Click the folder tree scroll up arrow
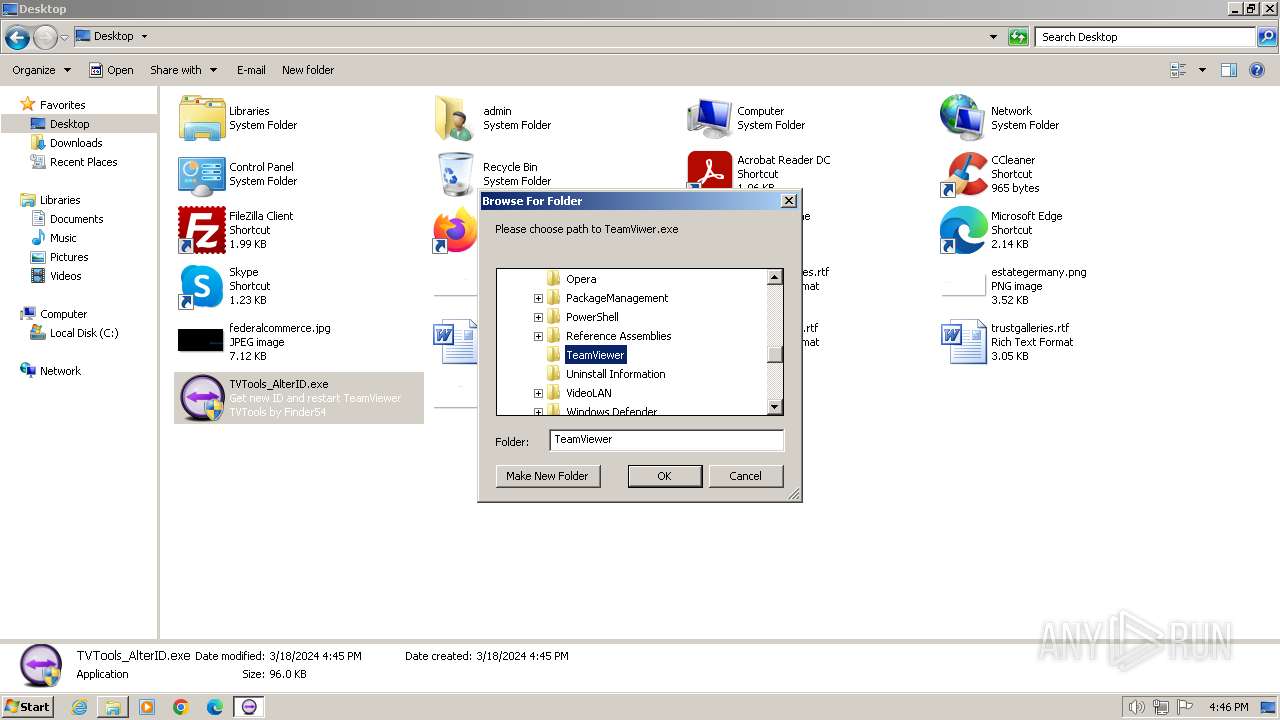The height and width of the screenshot is (720, 1280). pos(775,277)
